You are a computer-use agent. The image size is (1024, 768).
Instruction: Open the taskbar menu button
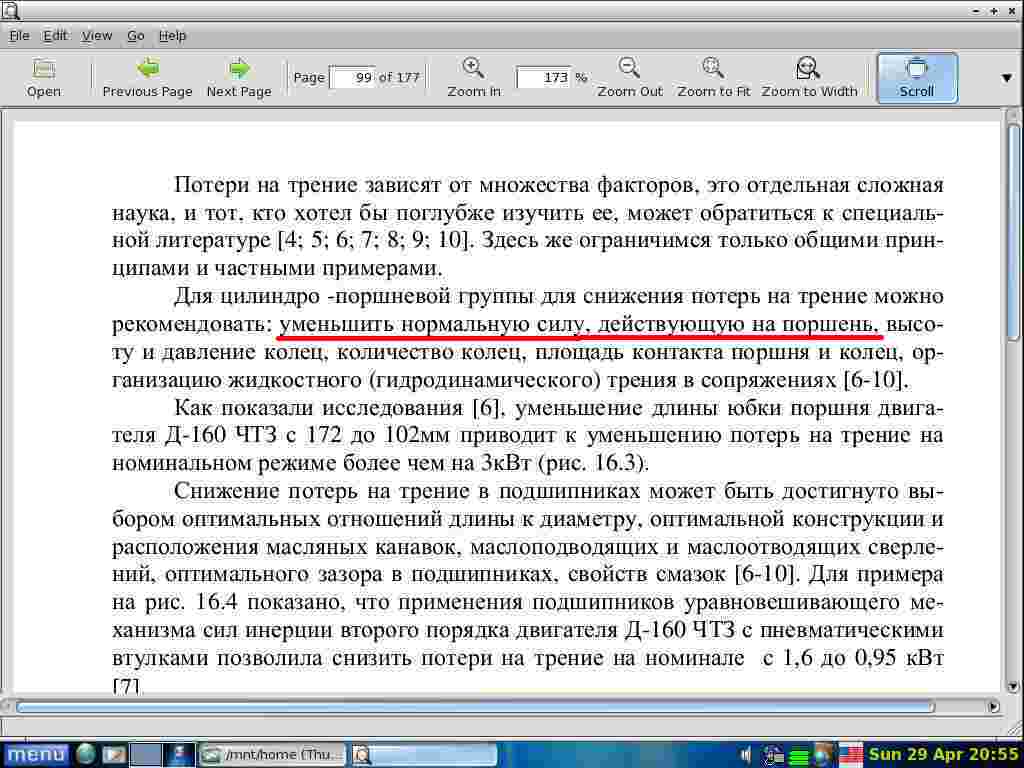tap(36, 755)
